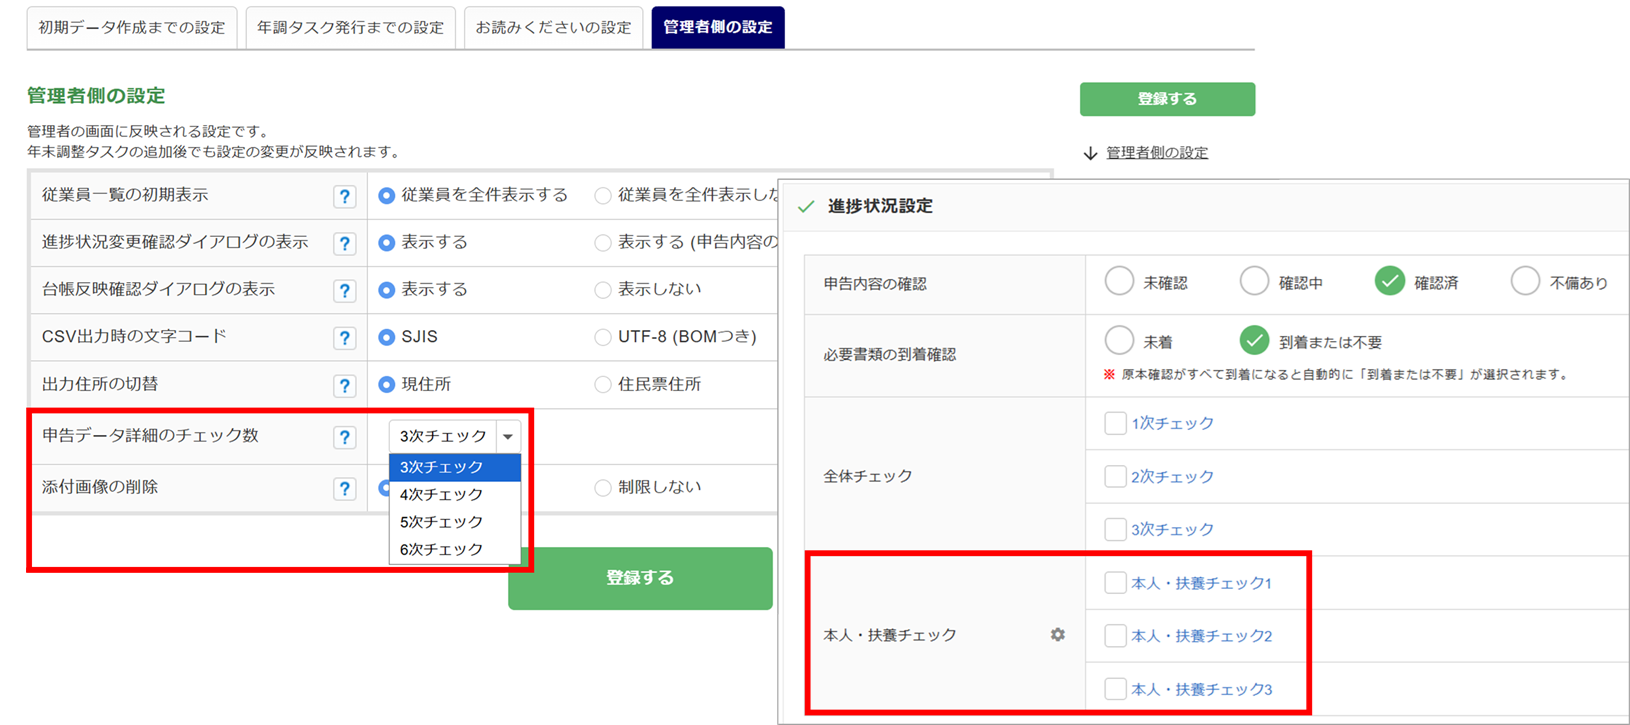Tick the 1次チェック checkbox
This screenshot has height=725, width=1630.
(x=1115, y=423)
